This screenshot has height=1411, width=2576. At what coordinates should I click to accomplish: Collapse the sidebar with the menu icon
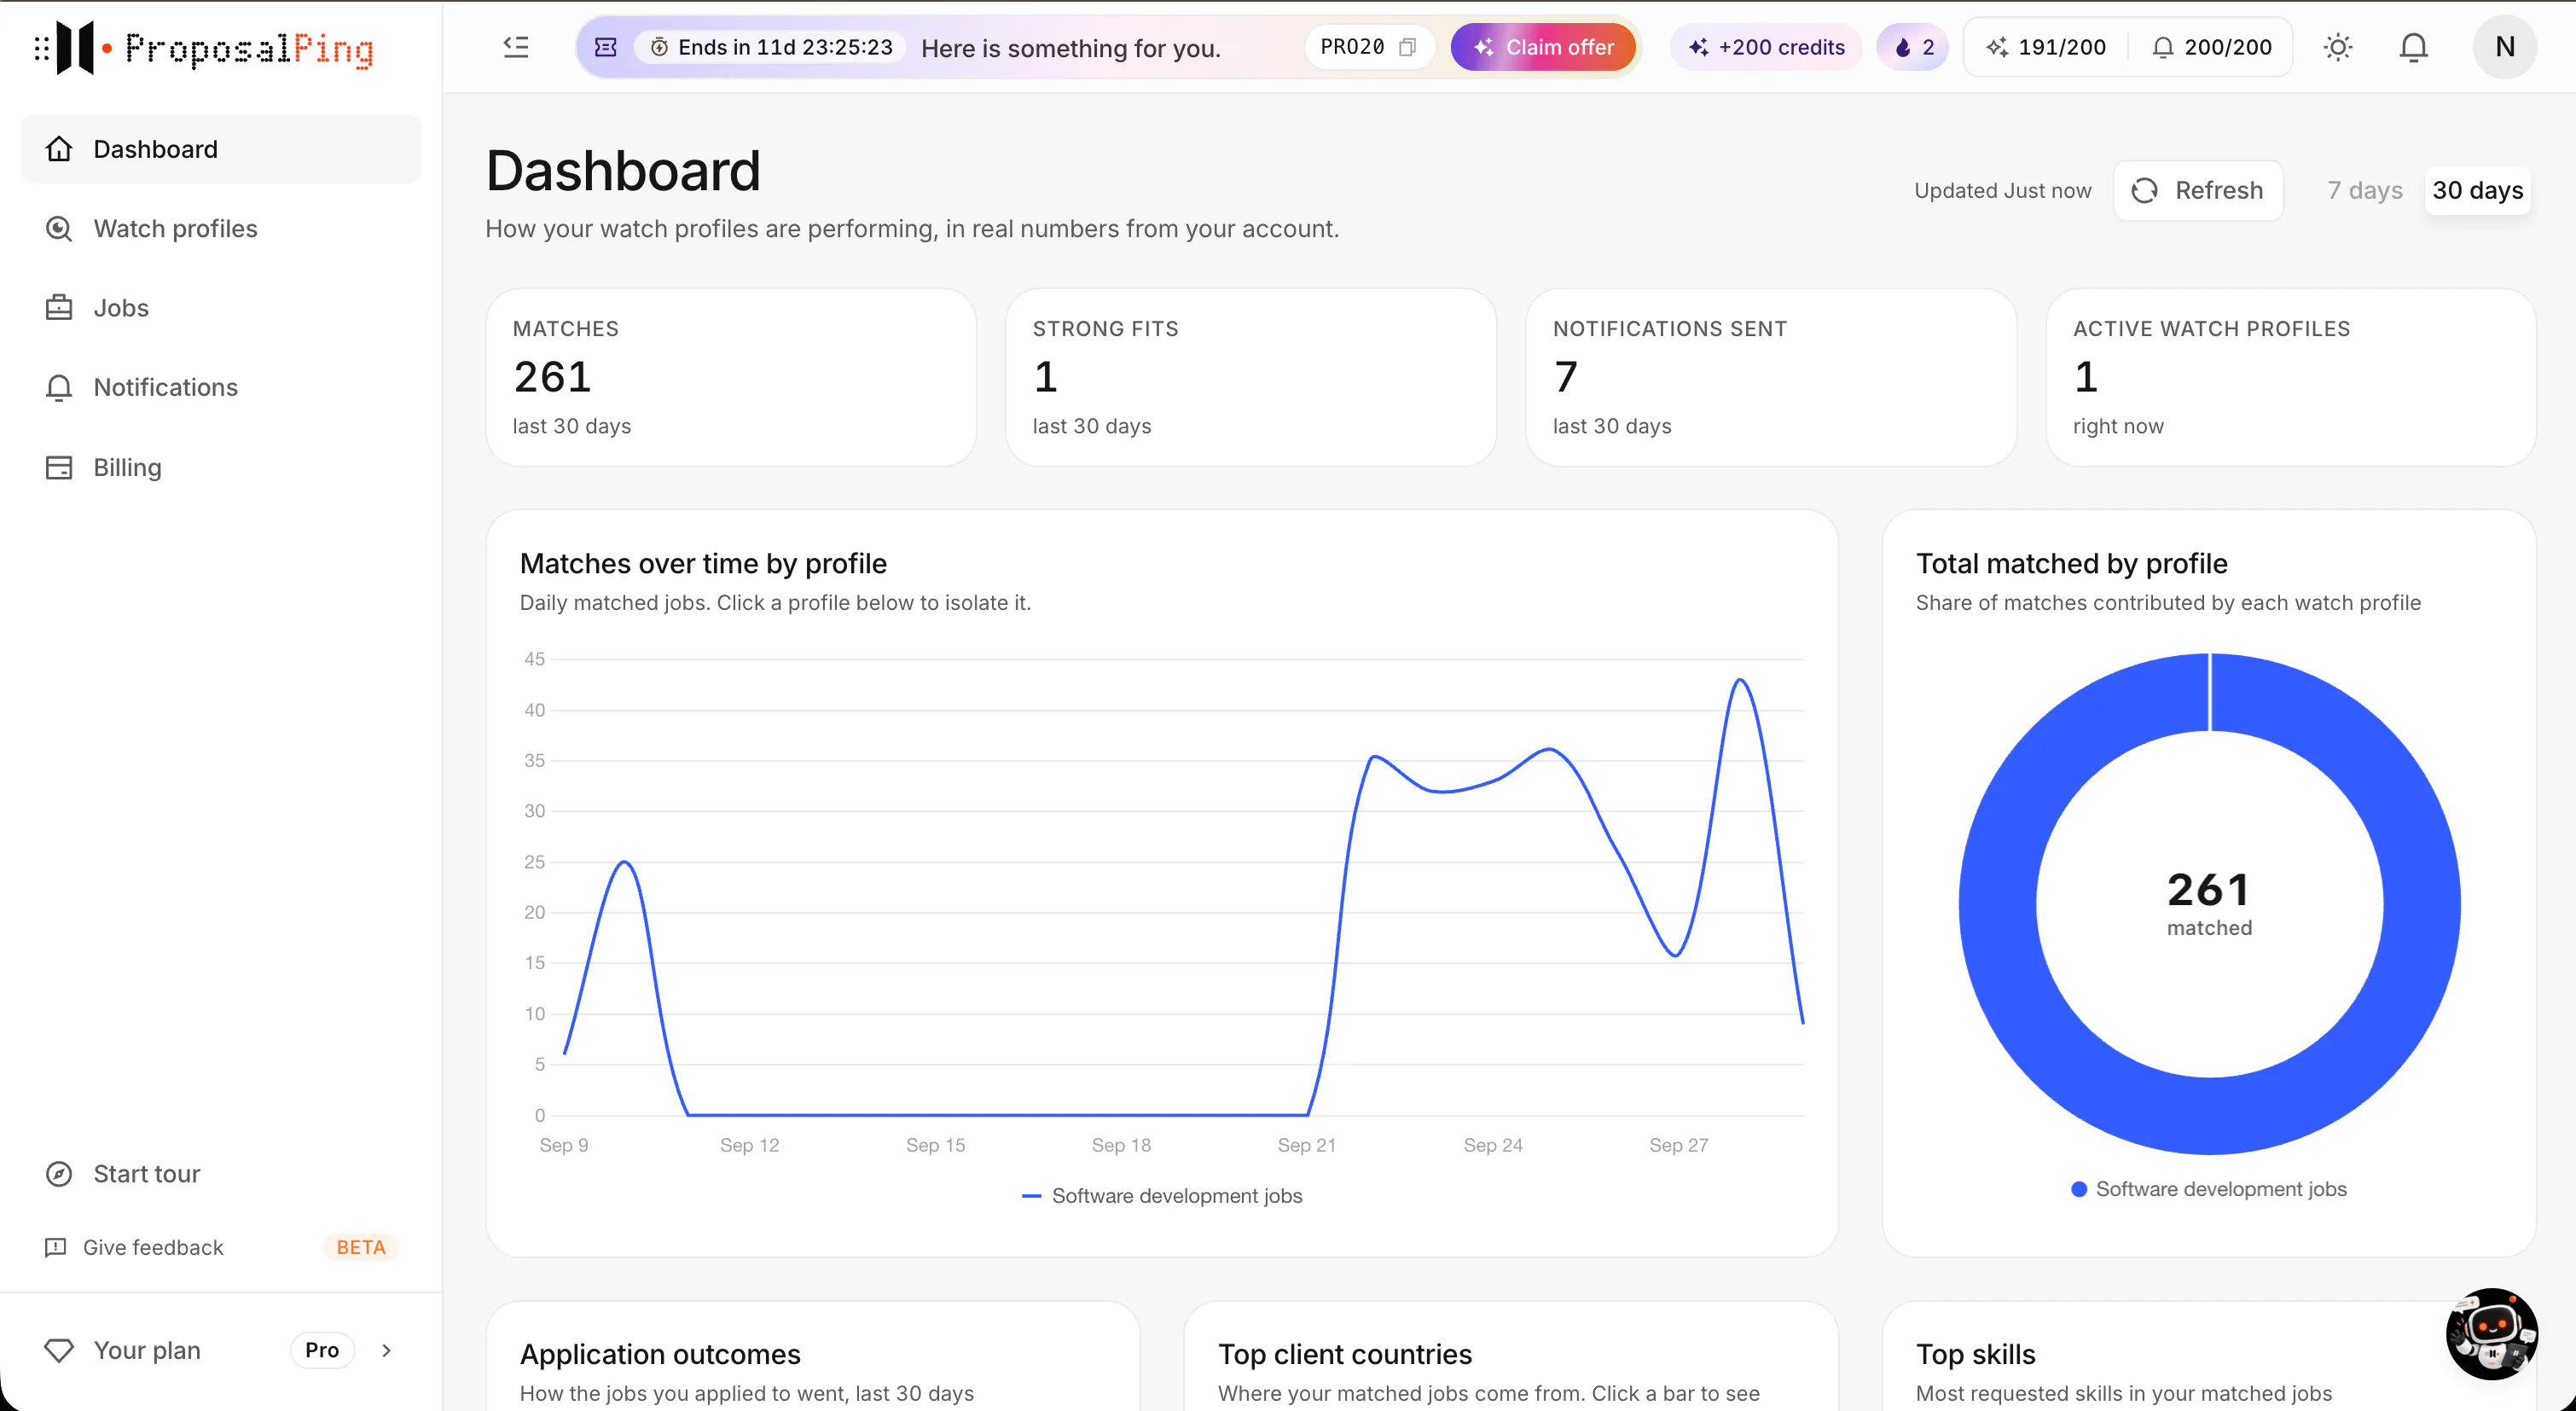click(515, 47)
